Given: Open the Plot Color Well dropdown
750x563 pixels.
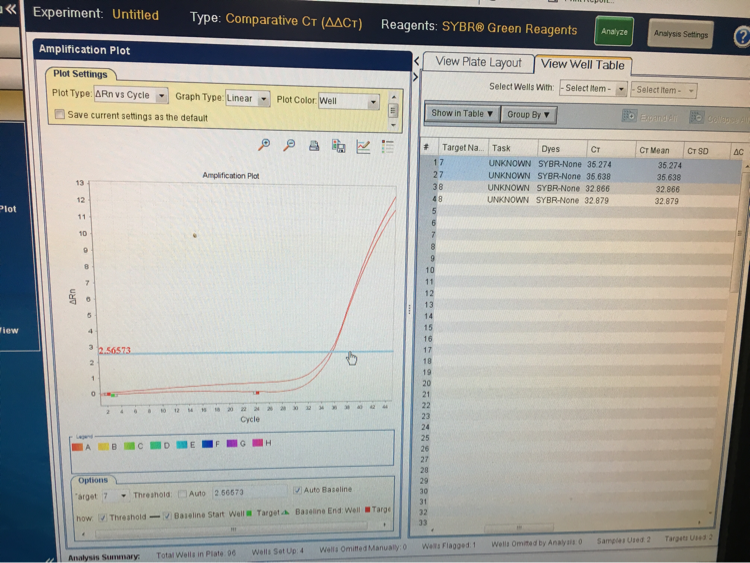Looking at the screenshot, I should (349, 101).
